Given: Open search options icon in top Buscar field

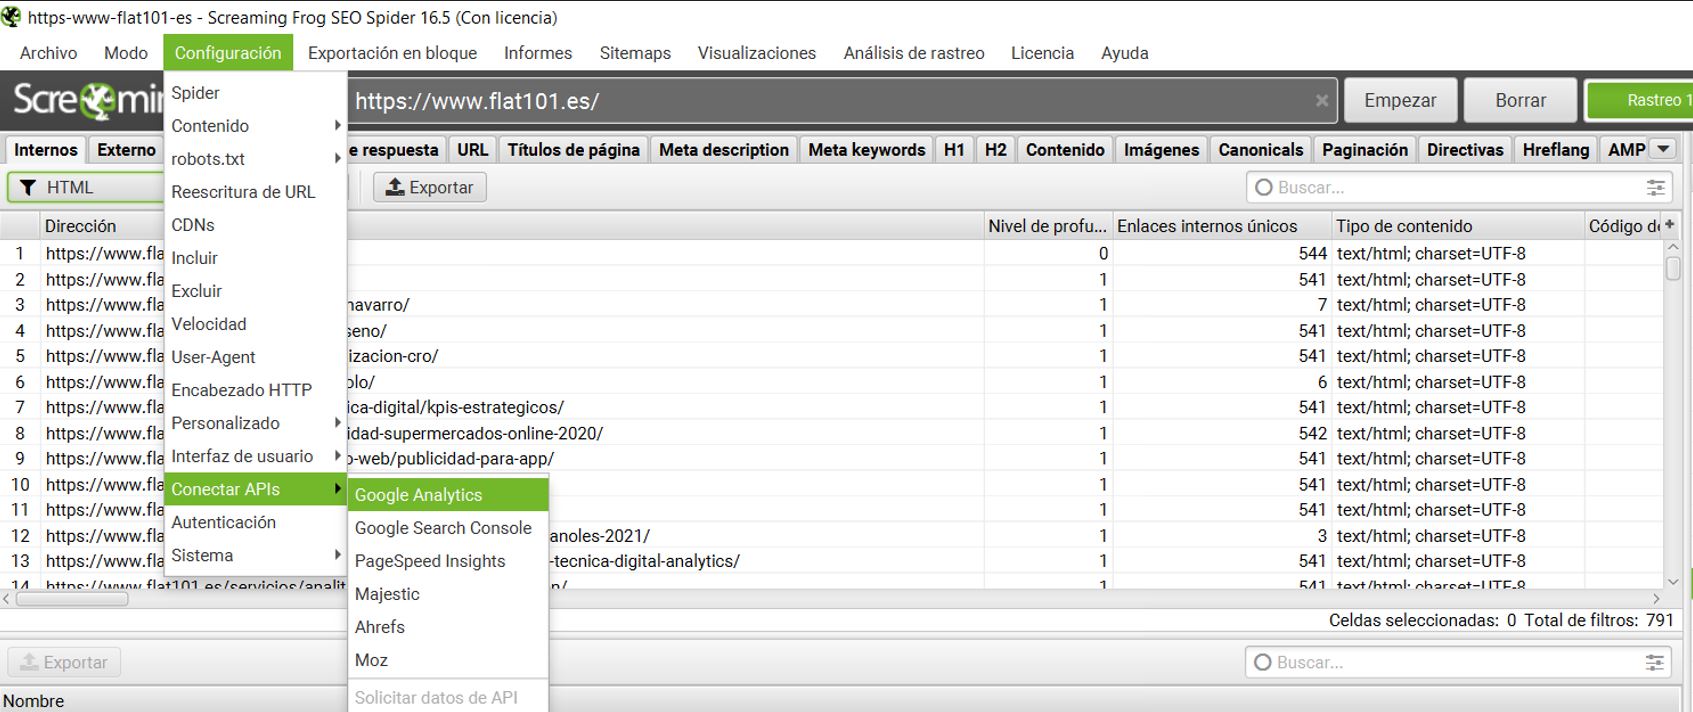Looking at the screenshot, I should click(x=1656, y=187).
